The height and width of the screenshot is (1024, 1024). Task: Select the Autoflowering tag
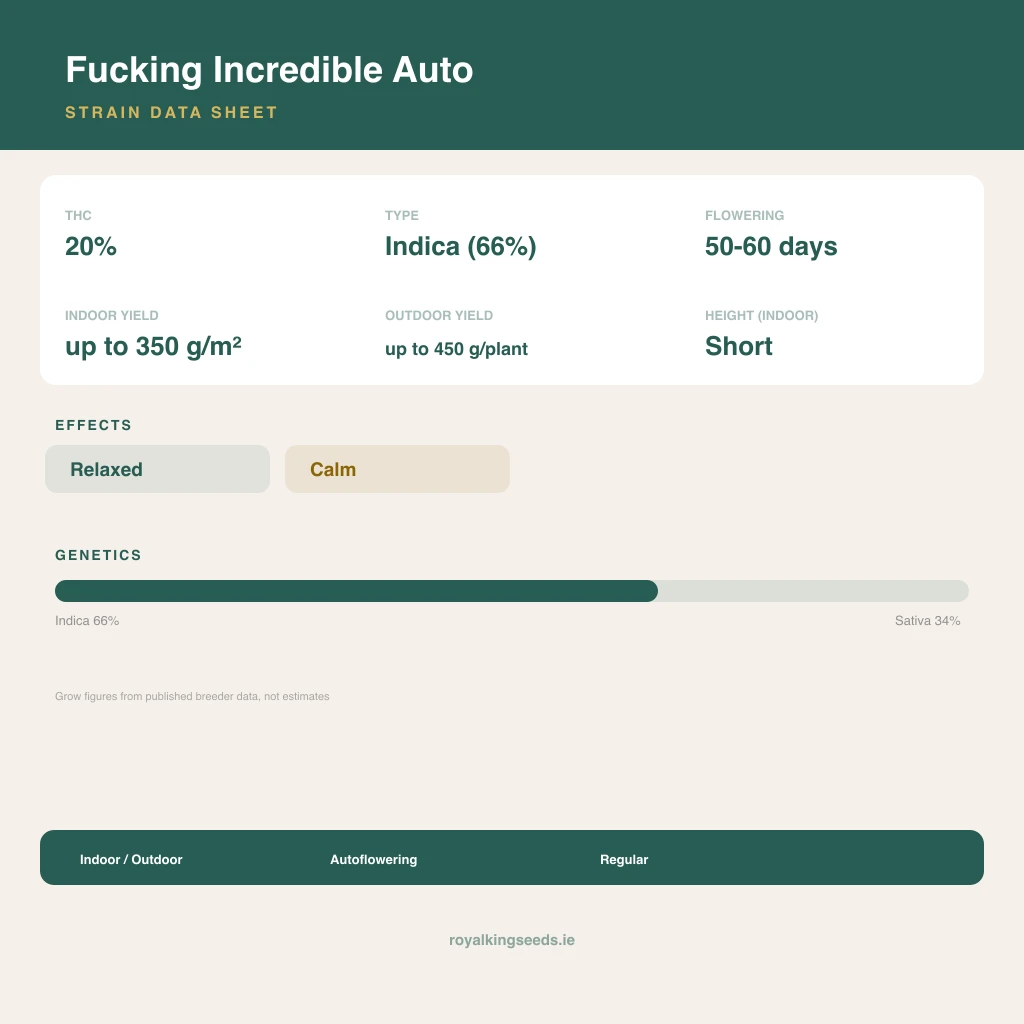point(374,859)
